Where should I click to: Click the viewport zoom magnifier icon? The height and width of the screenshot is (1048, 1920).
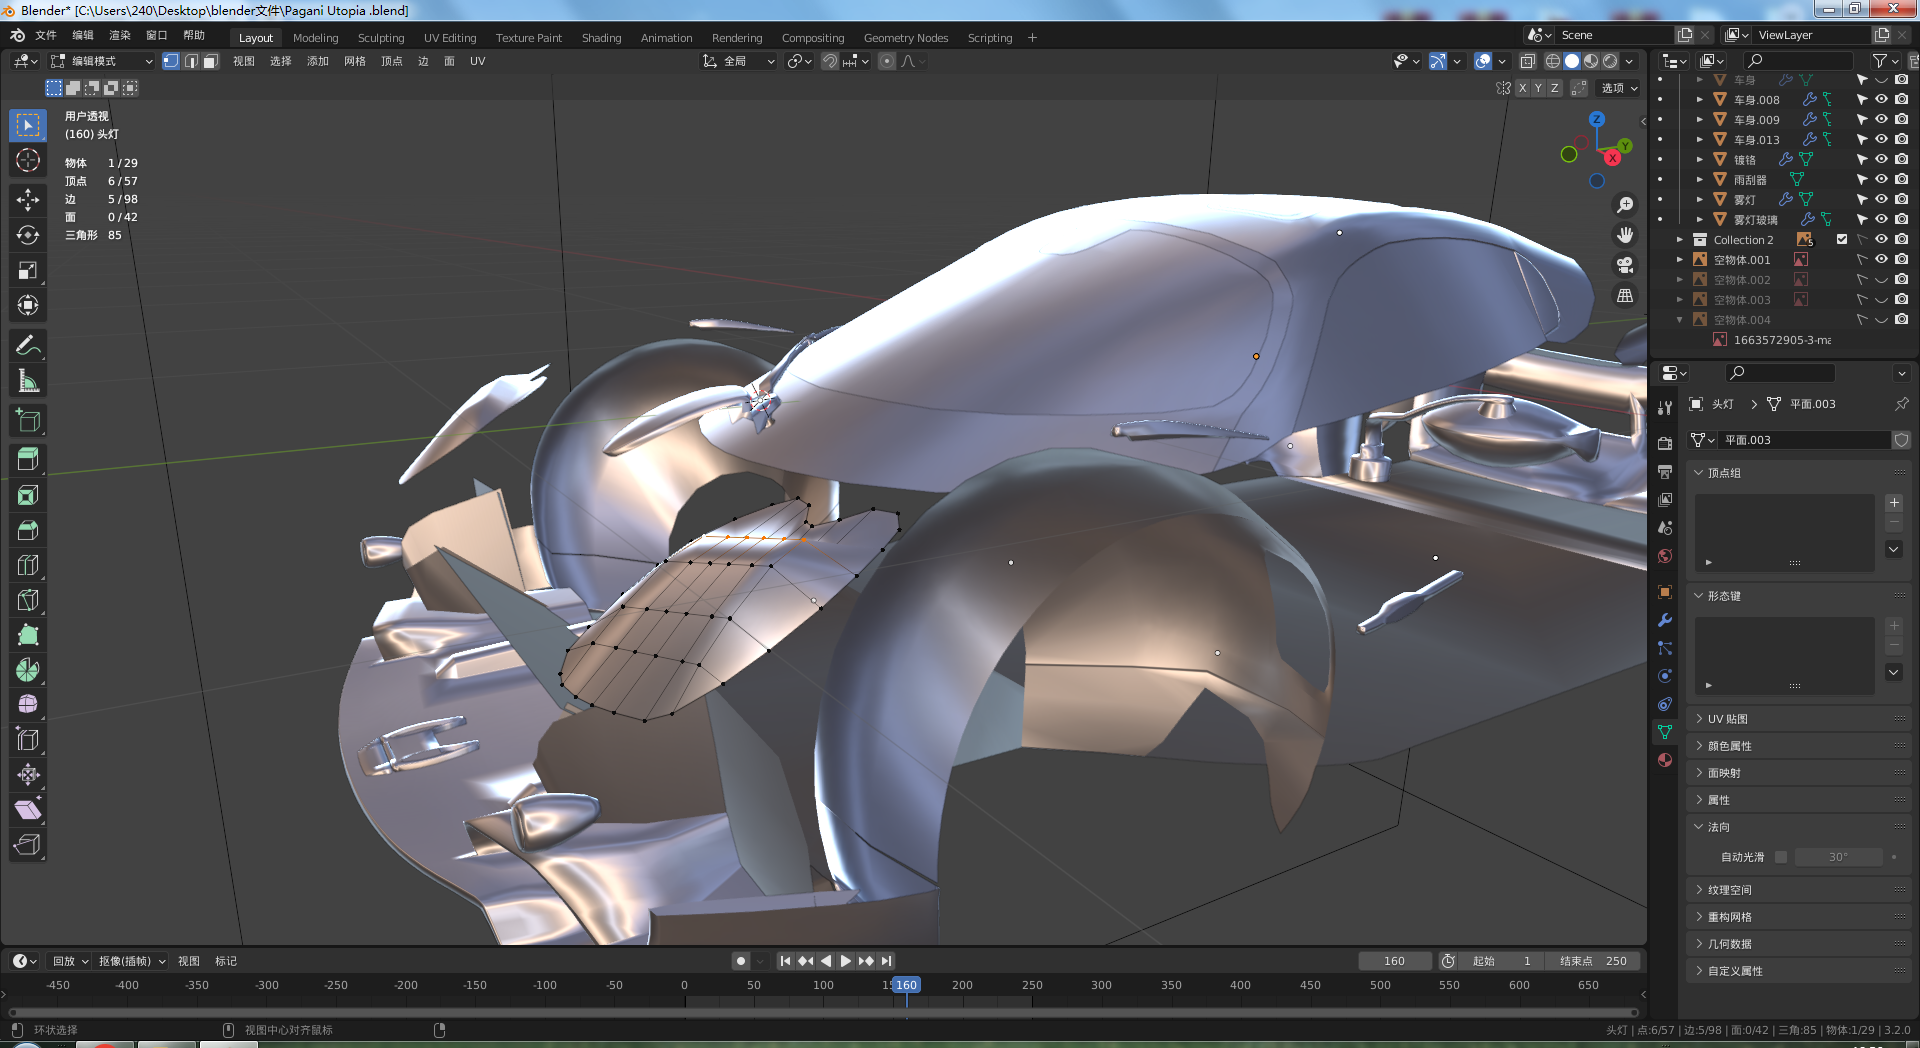click(1625, 205)
